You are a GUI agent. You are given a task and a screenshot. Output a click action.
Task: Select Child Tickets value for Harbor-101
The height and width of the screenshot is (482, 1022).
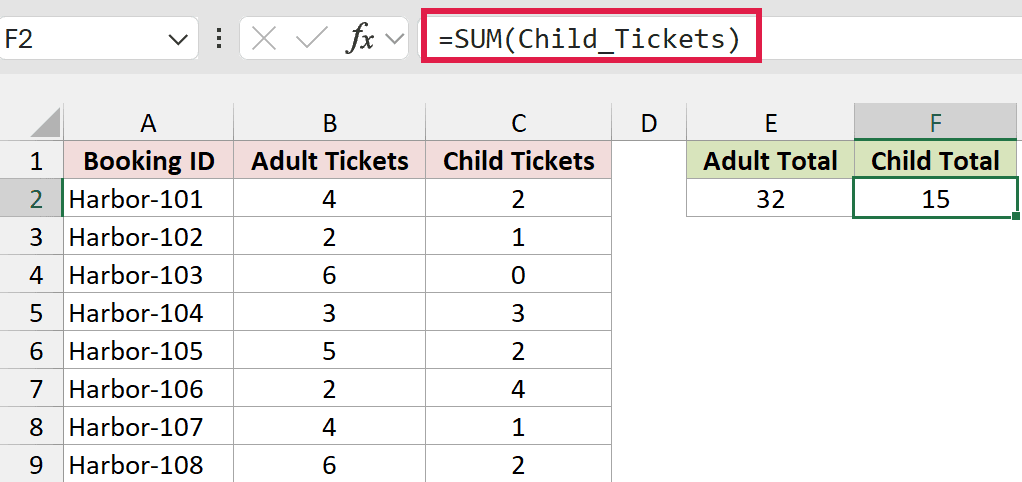click(518, 198)
